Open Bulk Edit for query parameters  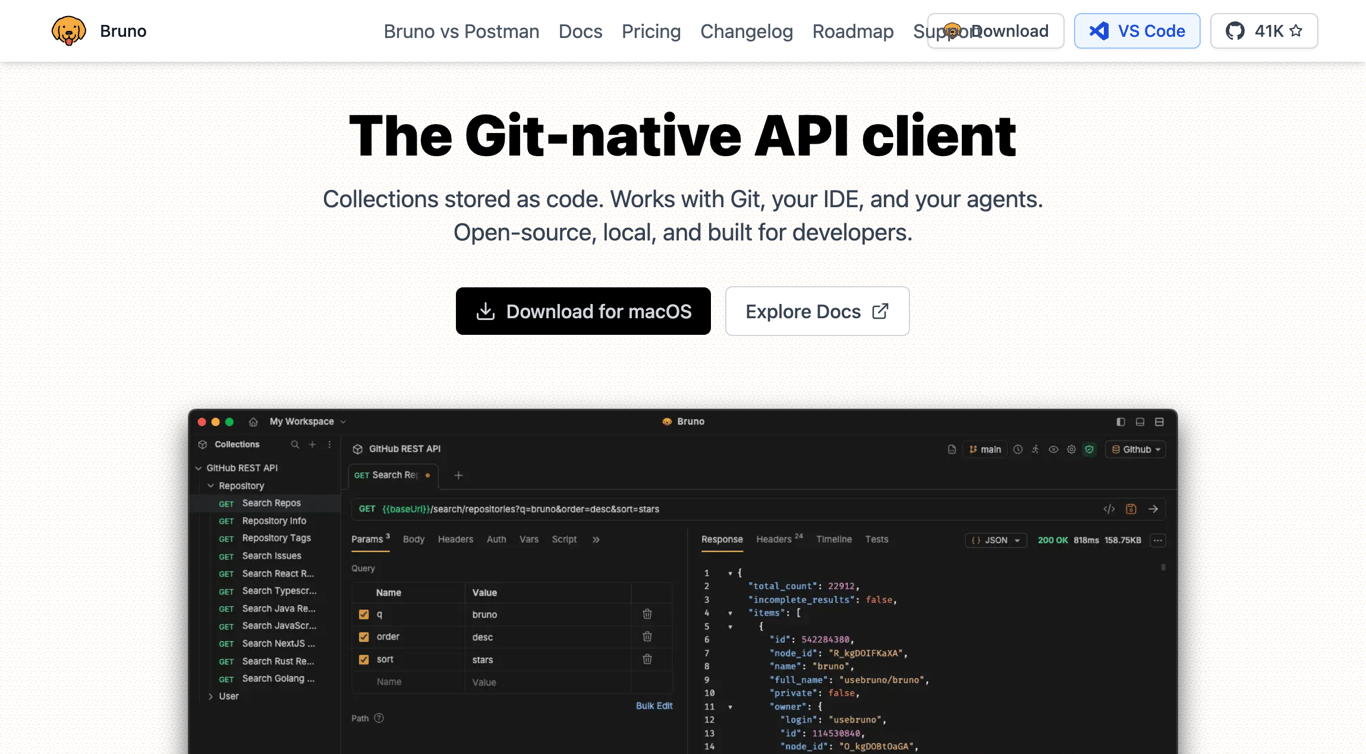pos(653,705)
